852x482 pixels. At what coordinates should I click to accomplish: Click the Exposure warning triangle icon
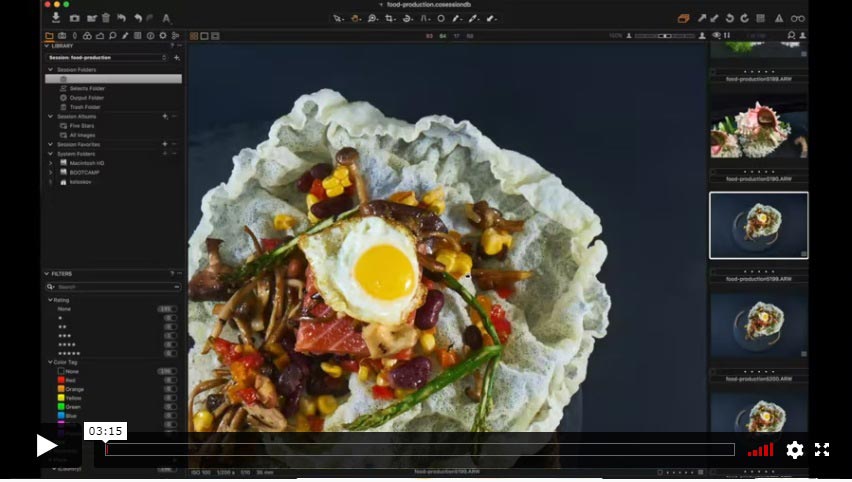779,18
